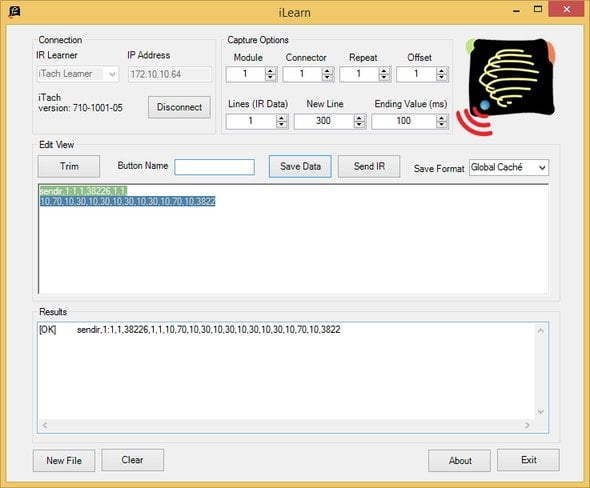
Task: Click the Clear button
Action: point(132,460)
